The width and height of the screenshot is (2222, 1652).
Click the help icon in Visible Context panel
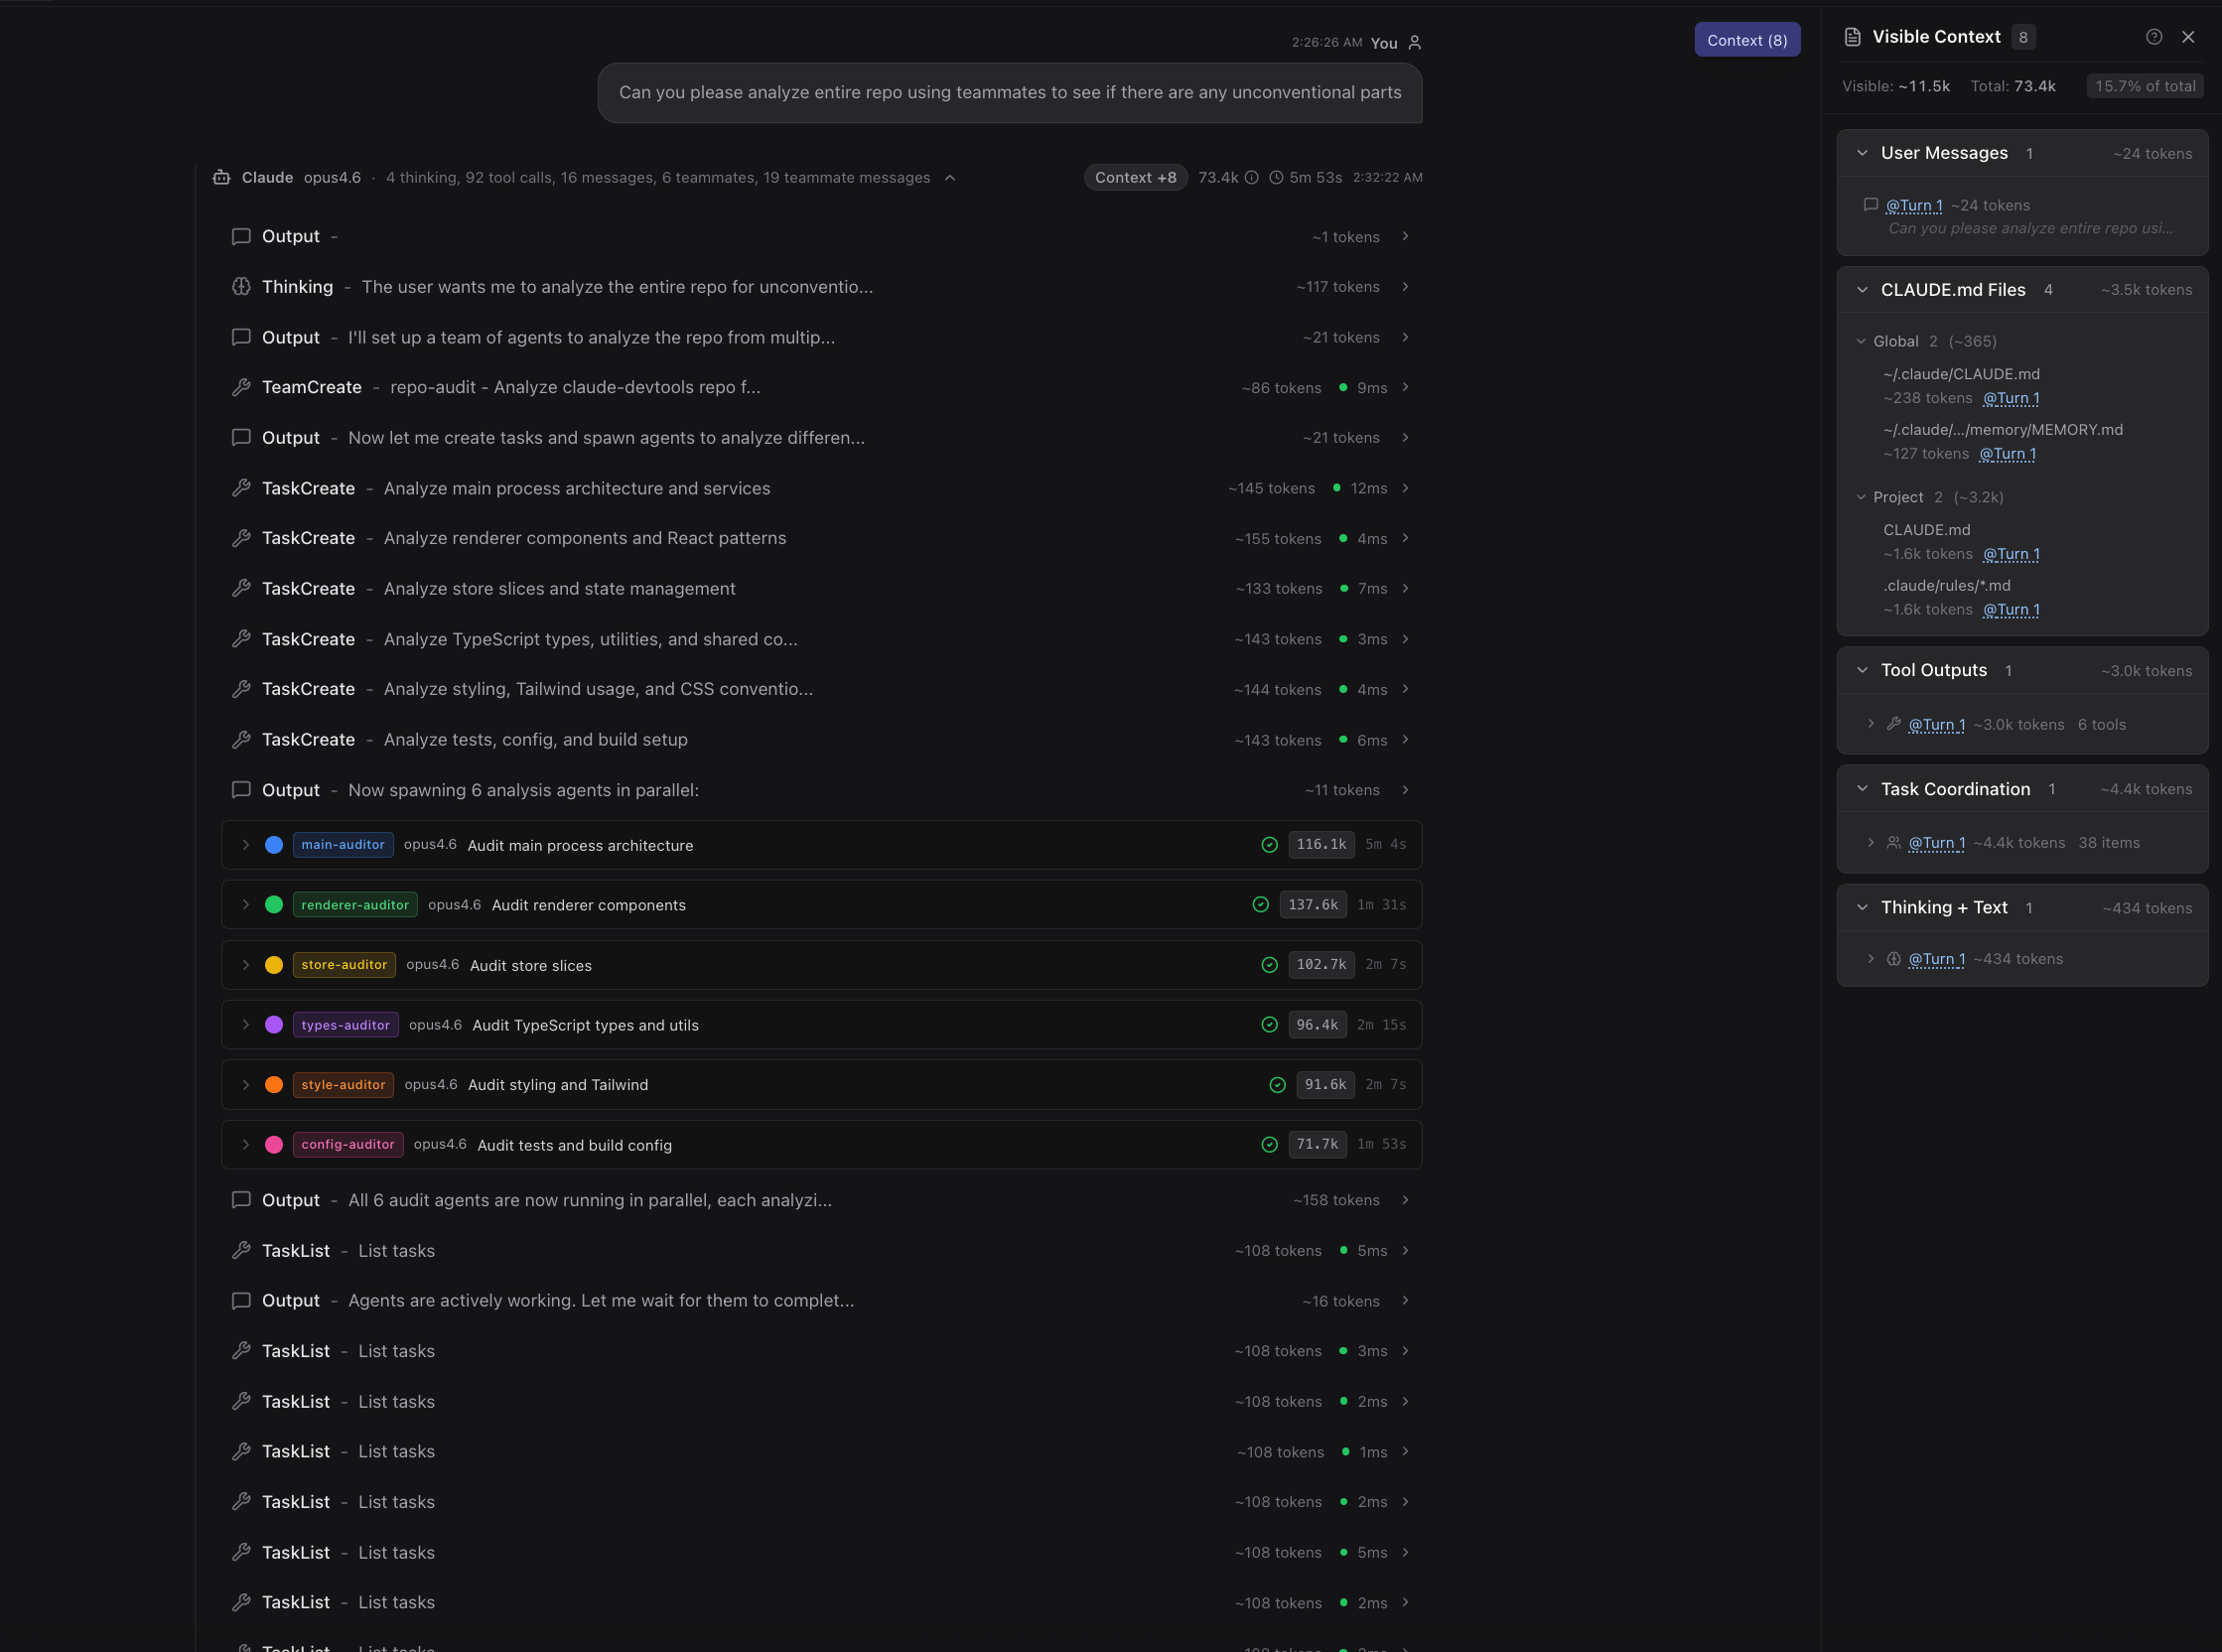coord(2154,37)
